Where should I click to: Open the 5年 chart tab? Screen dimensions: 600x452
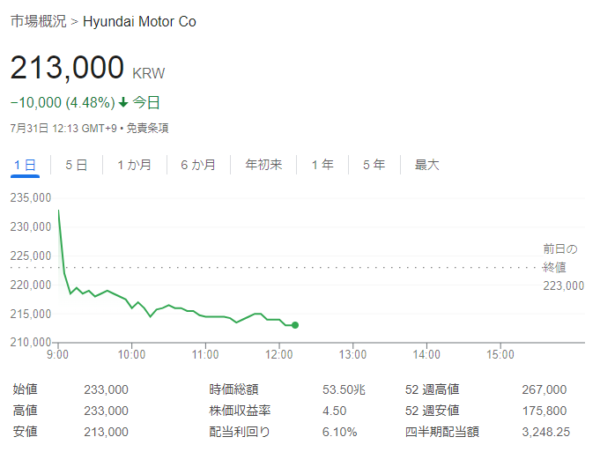[x=374, y=165]
